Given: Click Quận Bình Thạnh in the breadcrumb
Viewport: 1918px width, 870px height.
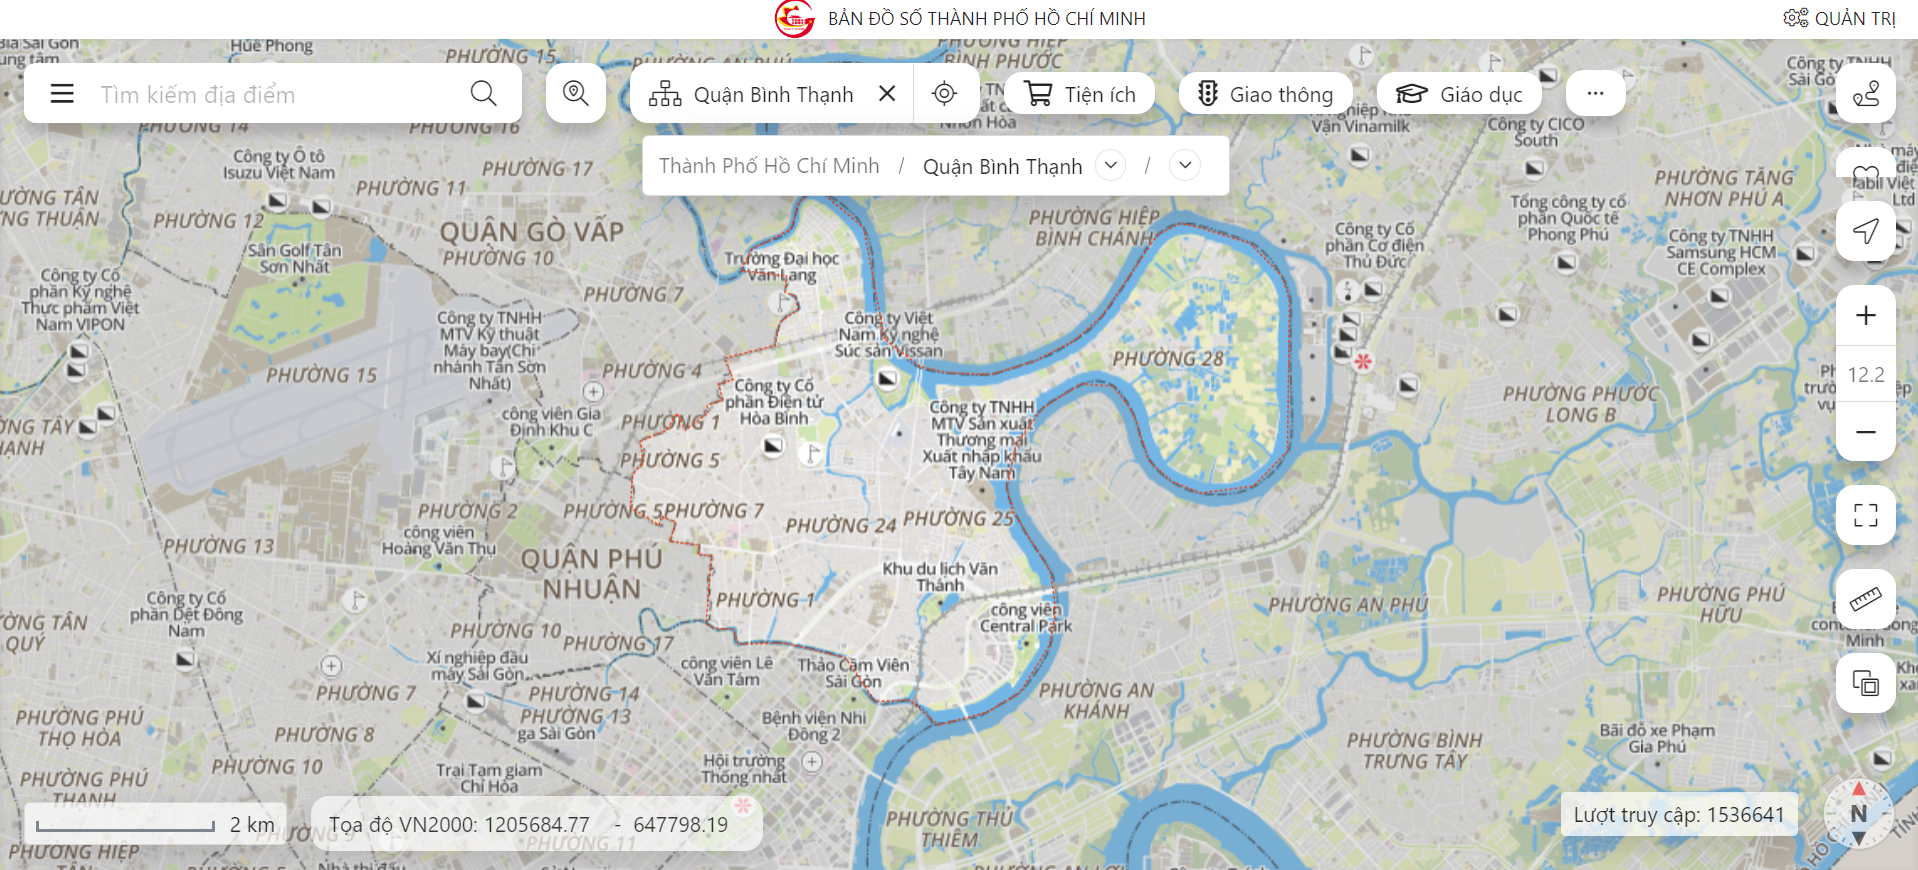Looking at the screenshot, I should pos(1002,166).
